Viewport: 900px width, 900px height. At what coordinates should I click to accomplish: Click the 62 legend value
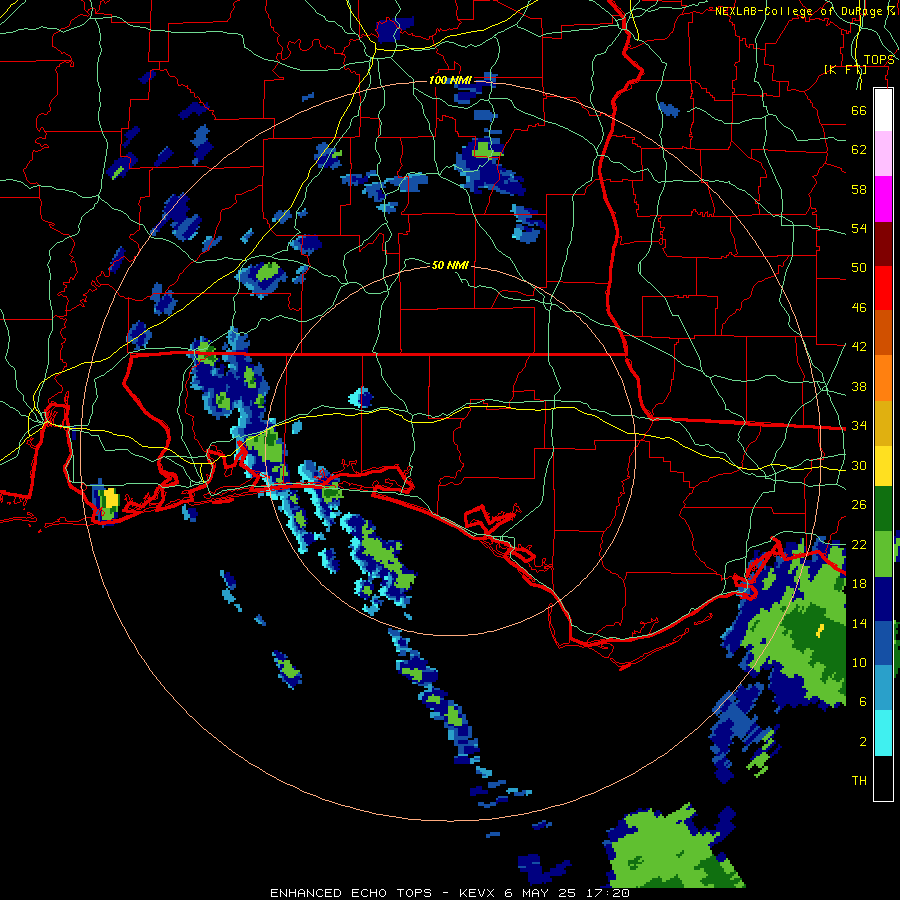(859, 150)
